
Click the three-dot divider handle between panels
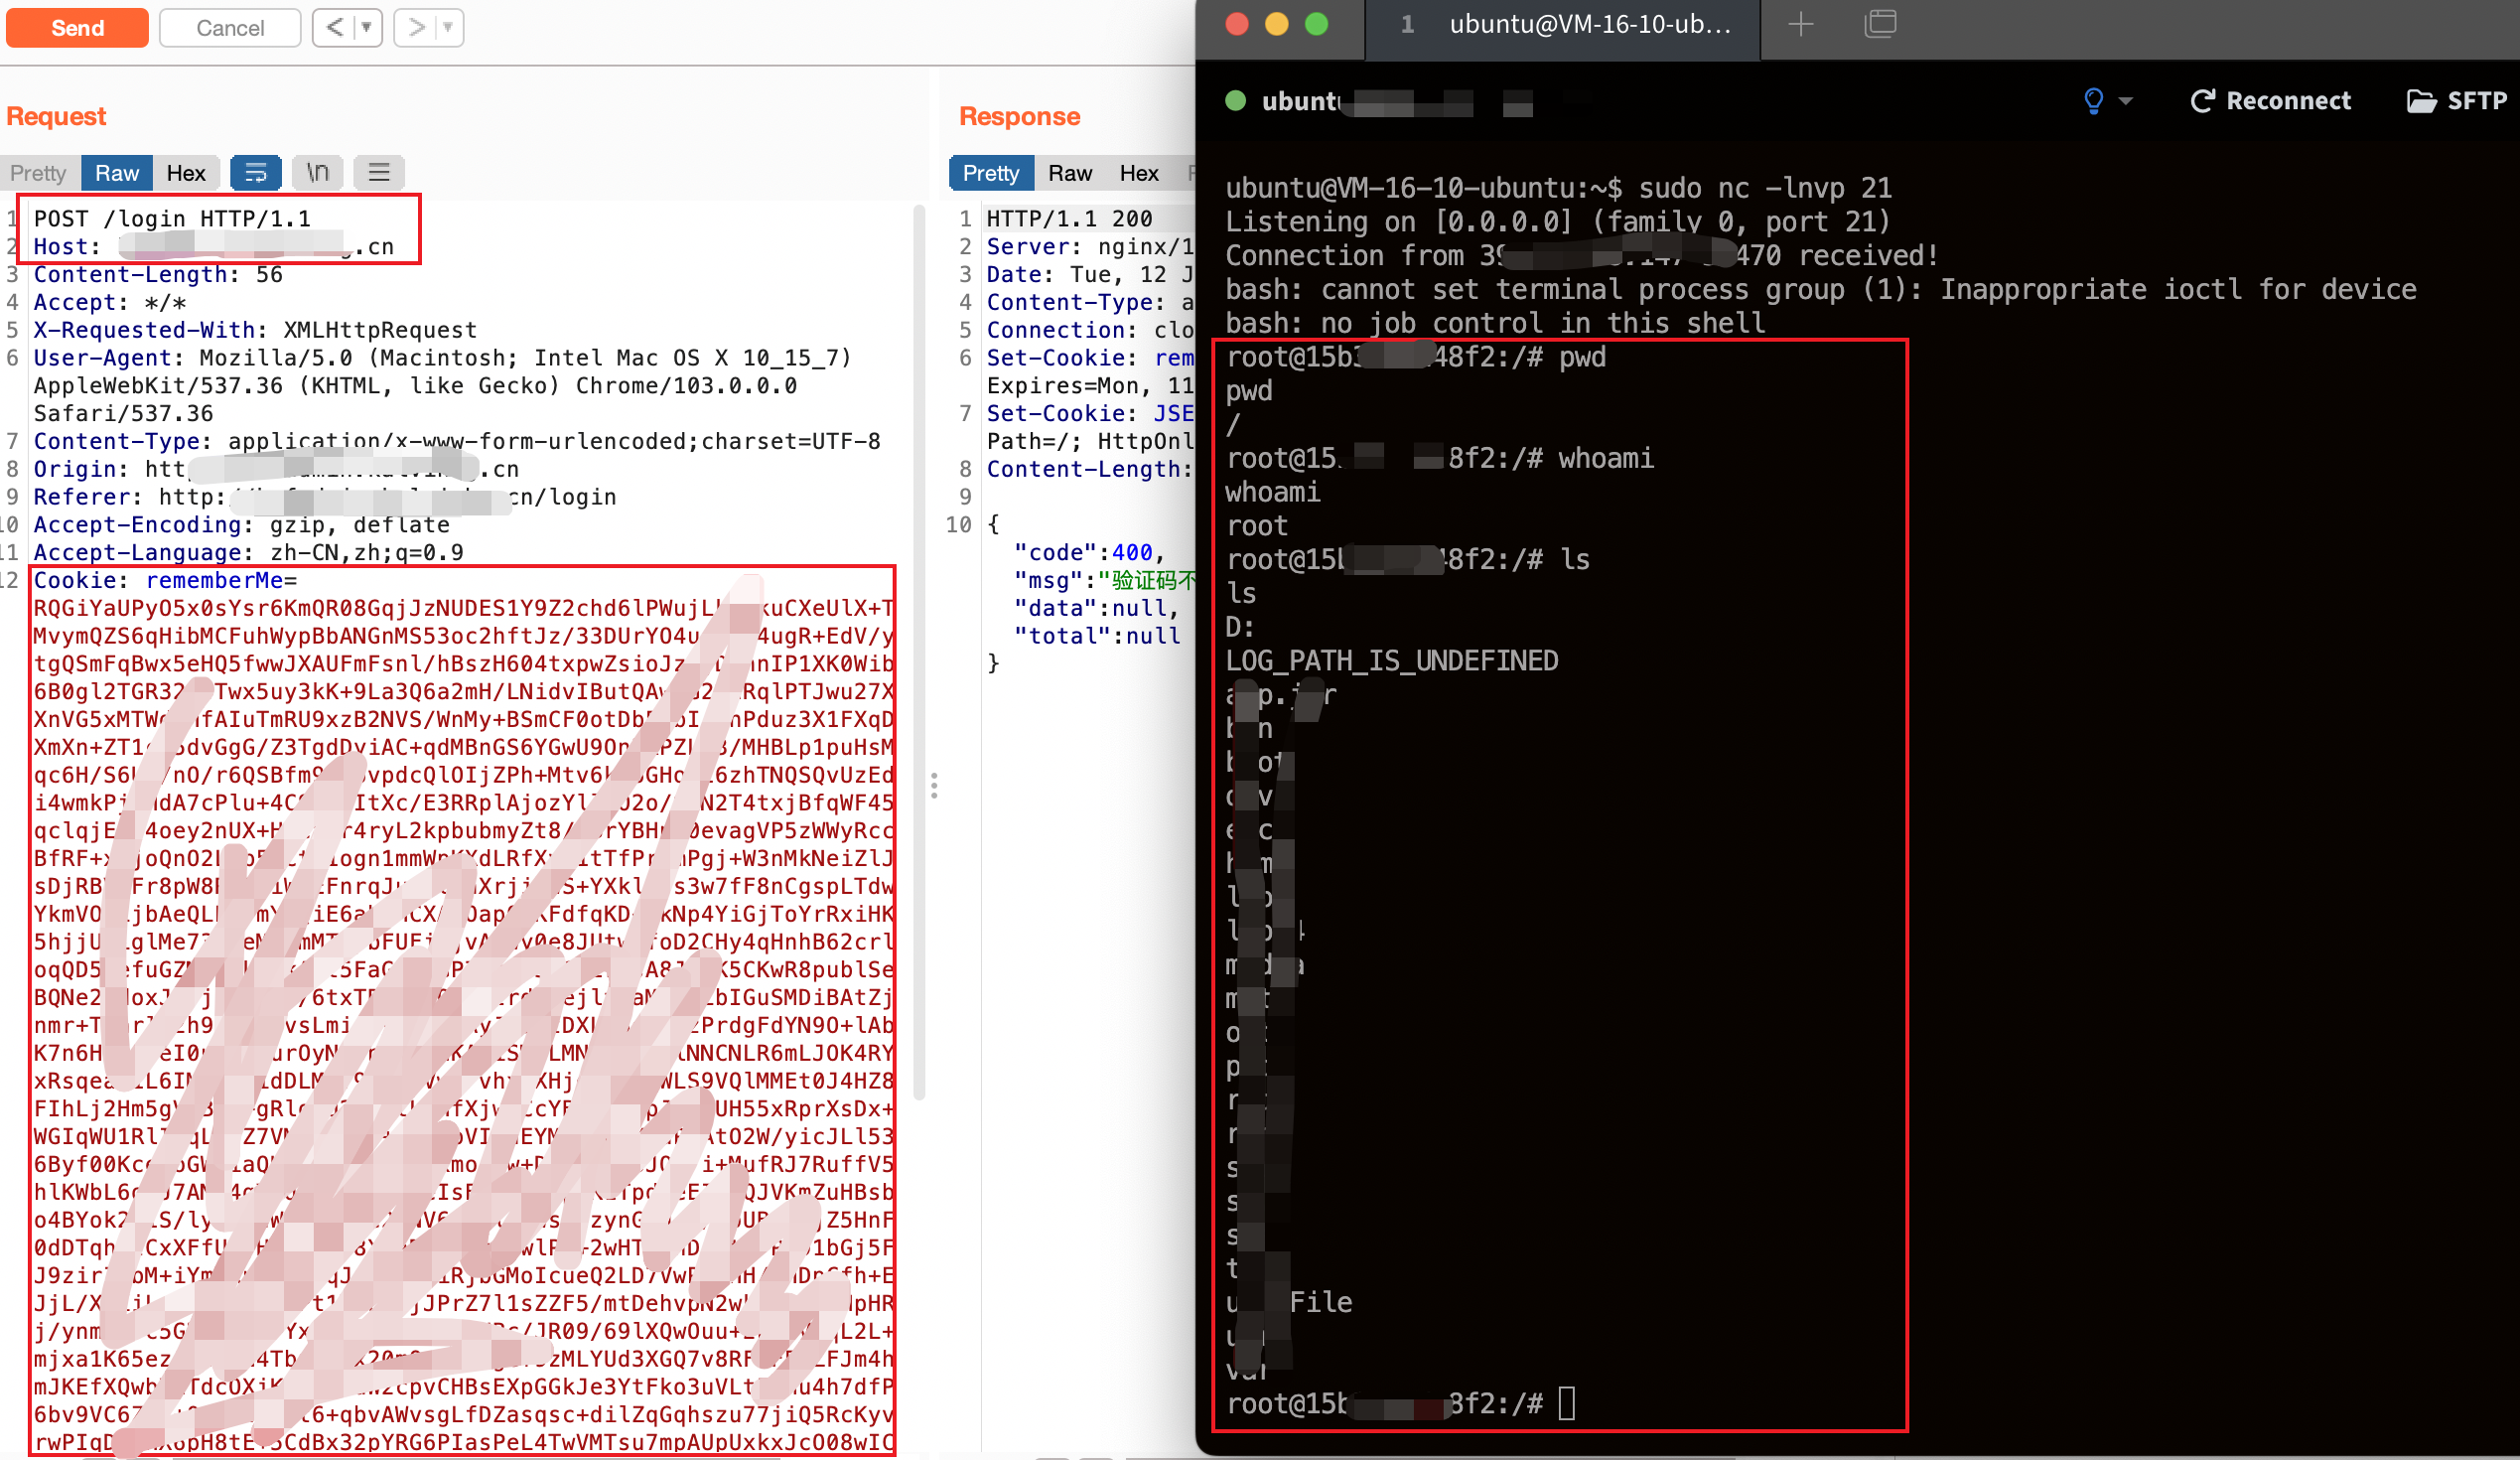pos(934,785)
